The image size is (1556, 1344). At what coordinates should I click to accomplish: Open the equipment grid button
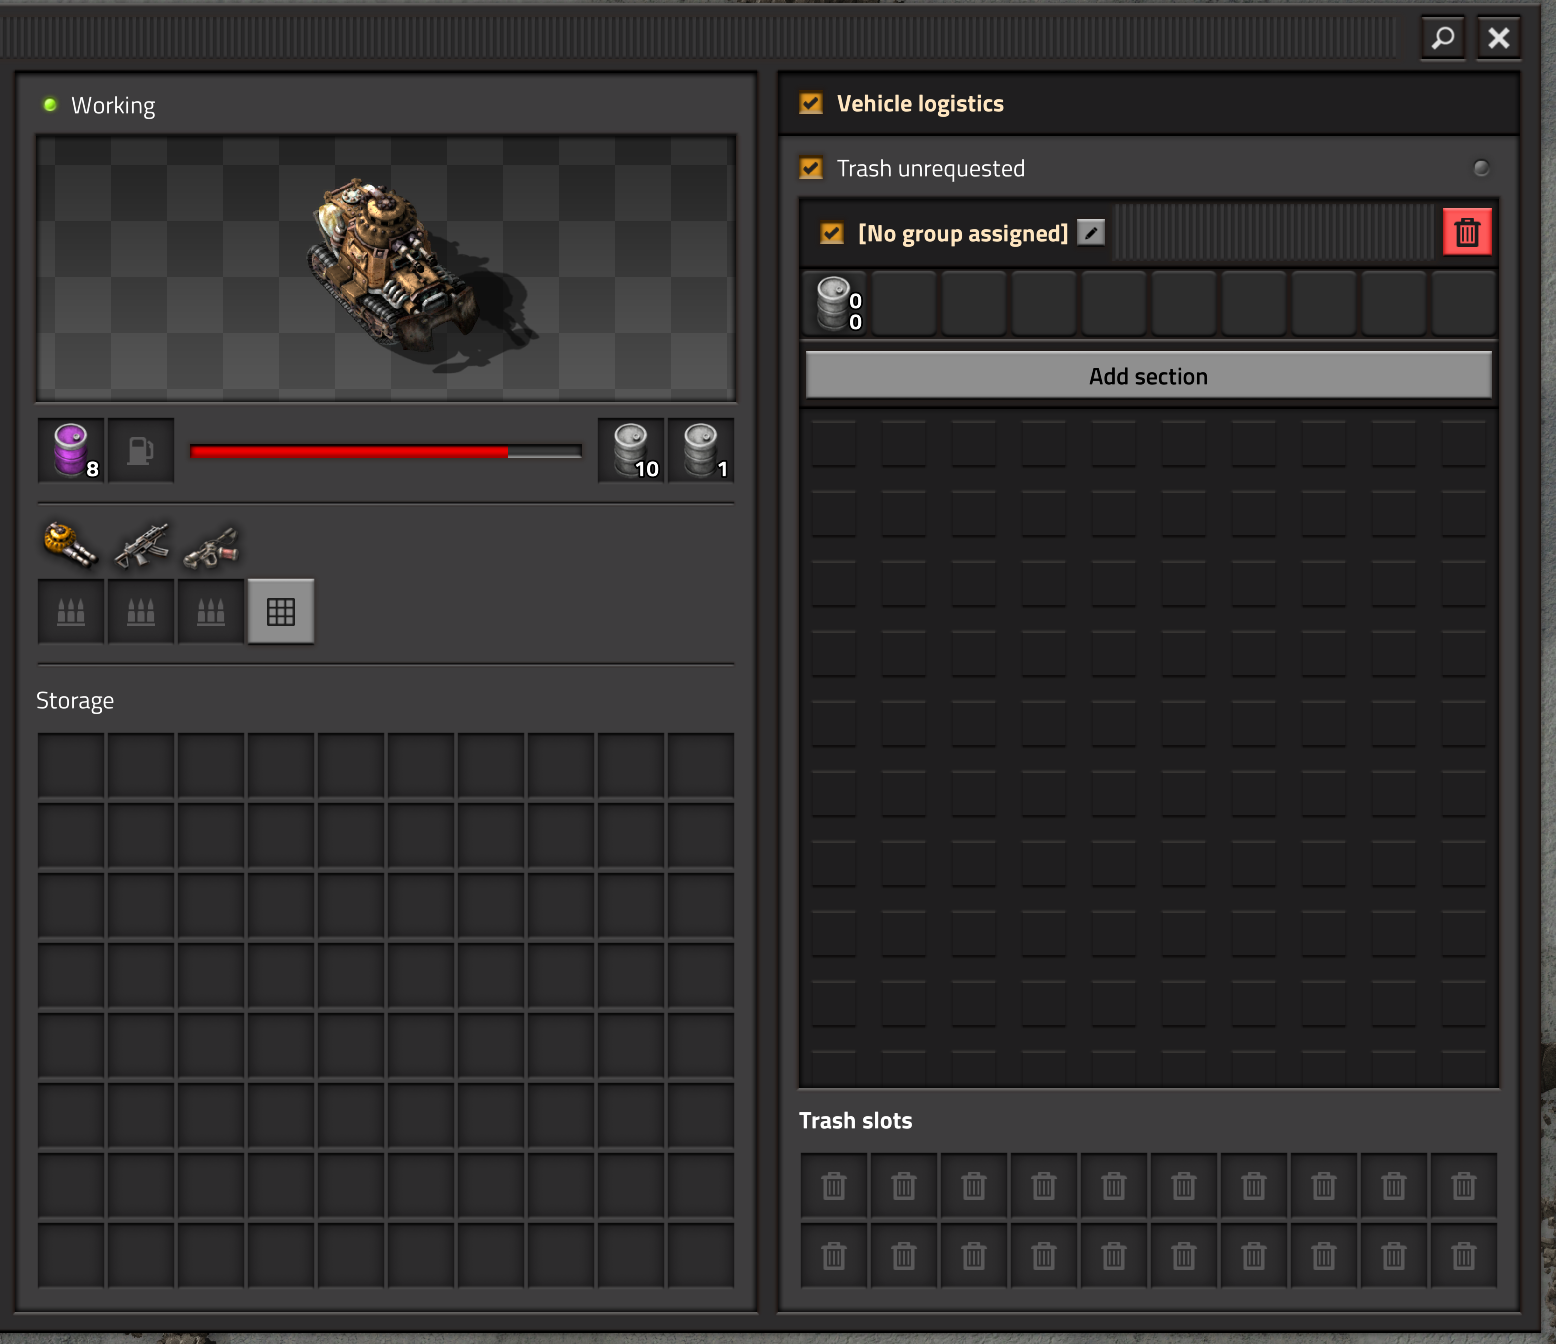tap(281, 611)
